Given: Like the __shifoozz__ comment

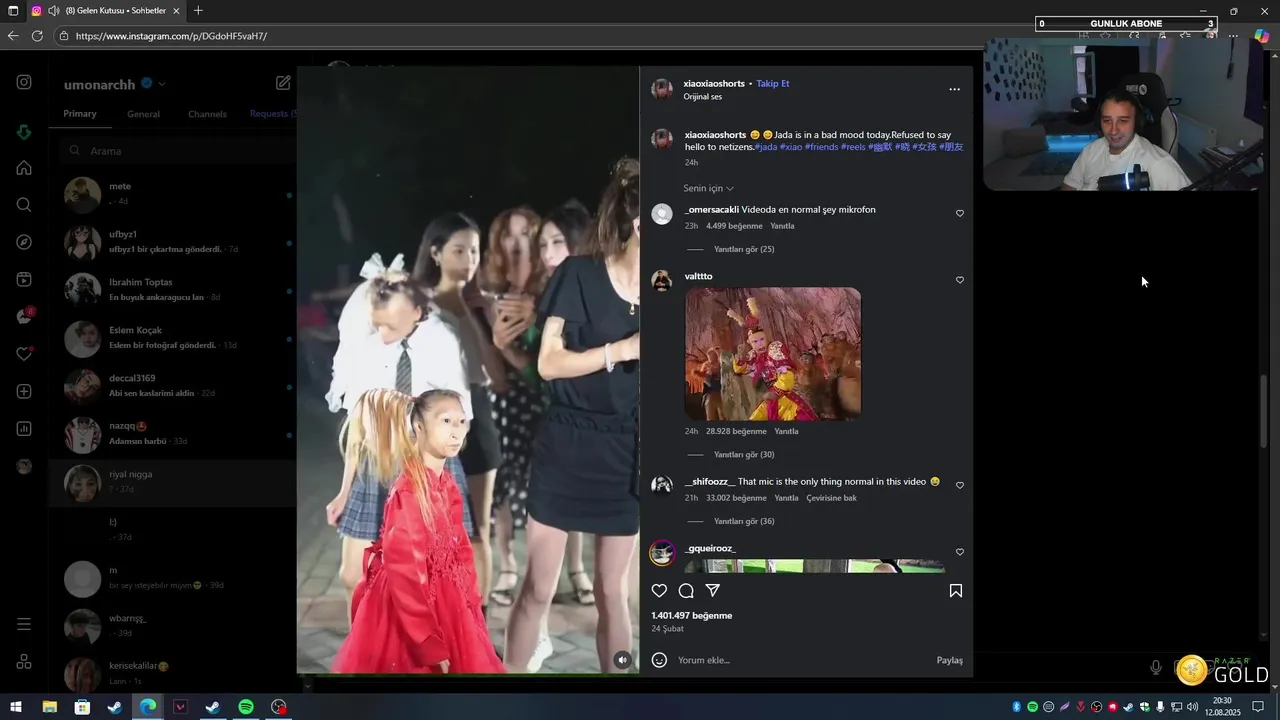Looking at the screenshot, I should pyautogui.click(x=960, y=485).
